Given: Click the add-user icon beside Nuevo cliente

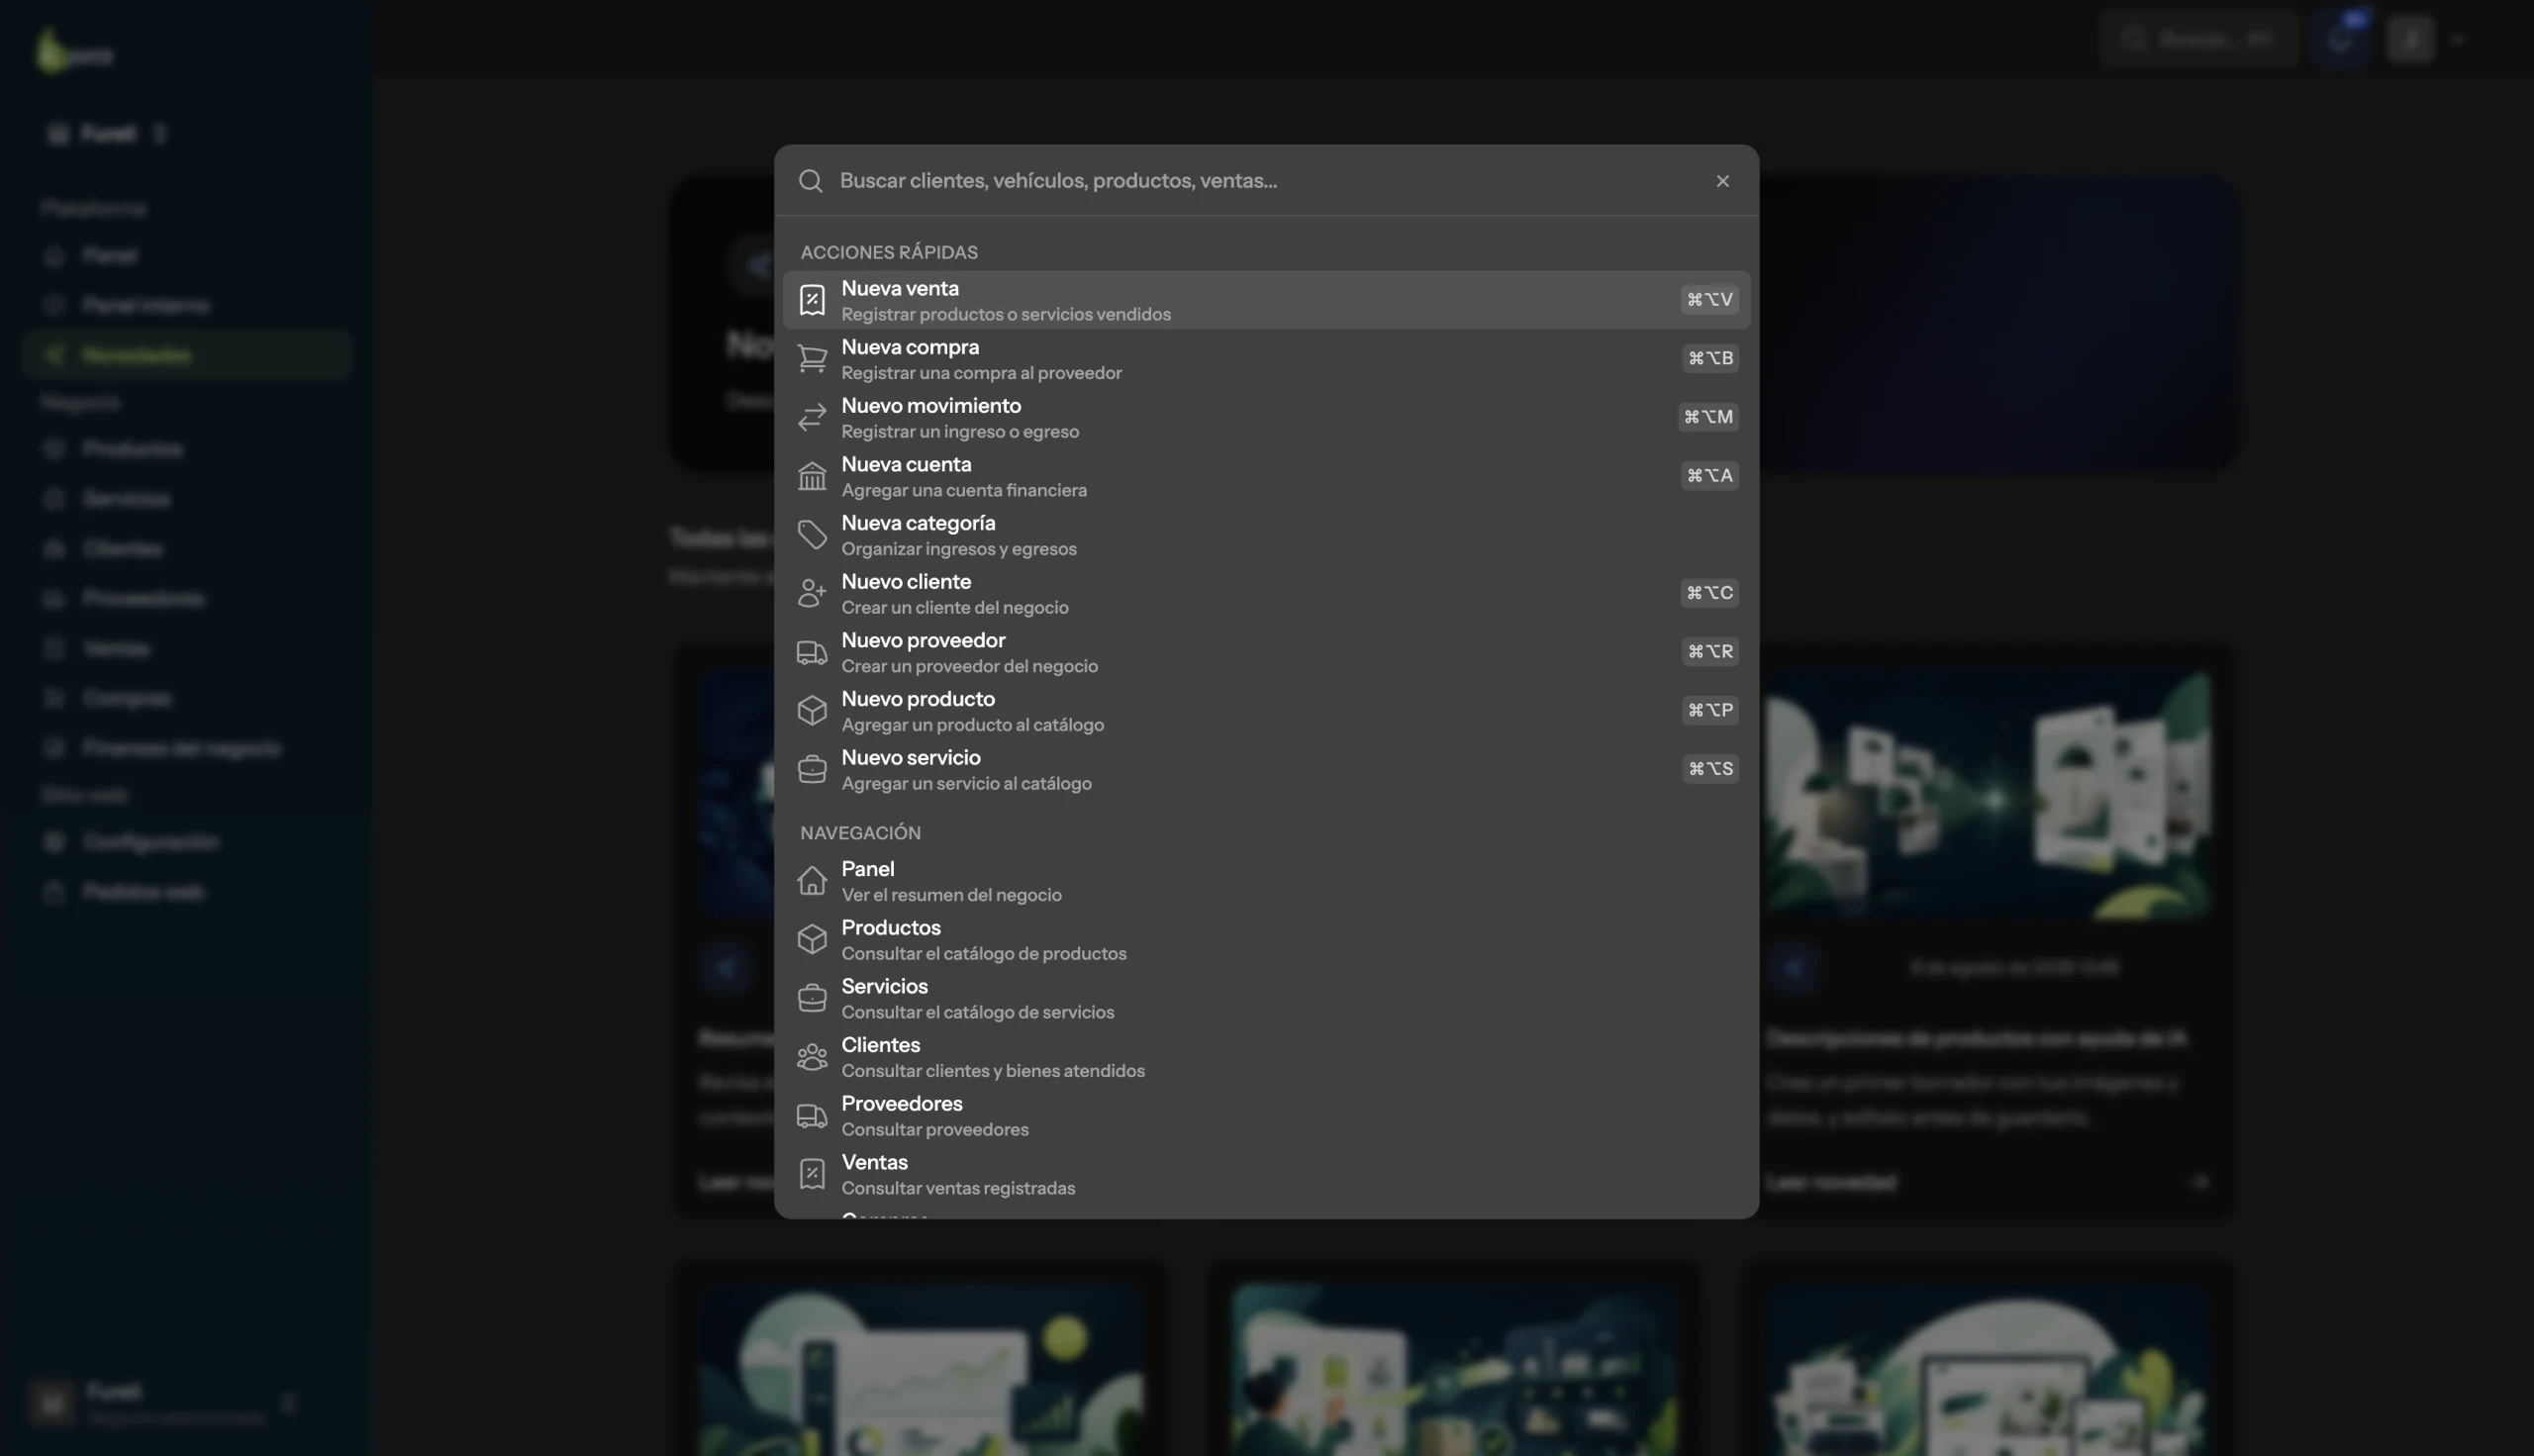Looking at the screenshot, I should (812, 593).
